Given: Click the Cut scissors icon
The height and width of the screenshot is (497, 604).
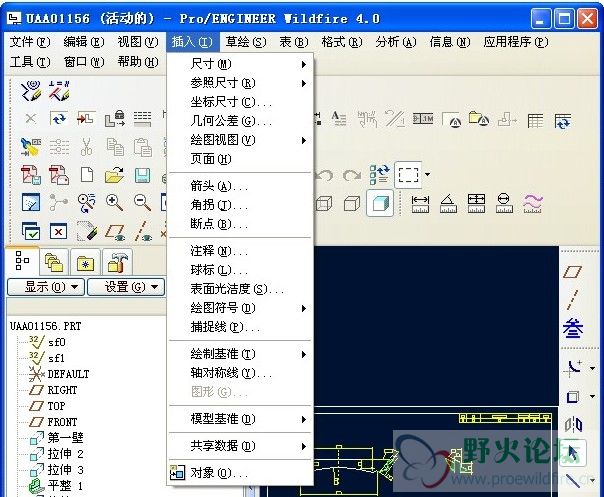Looking at the screenshot, I should (x=87, y=147).
